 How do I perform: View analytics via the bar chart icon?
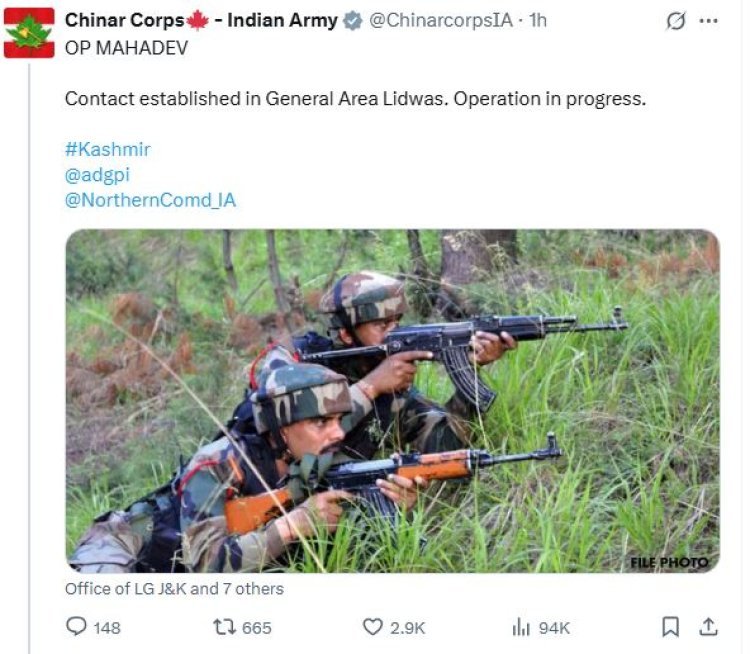521,627
